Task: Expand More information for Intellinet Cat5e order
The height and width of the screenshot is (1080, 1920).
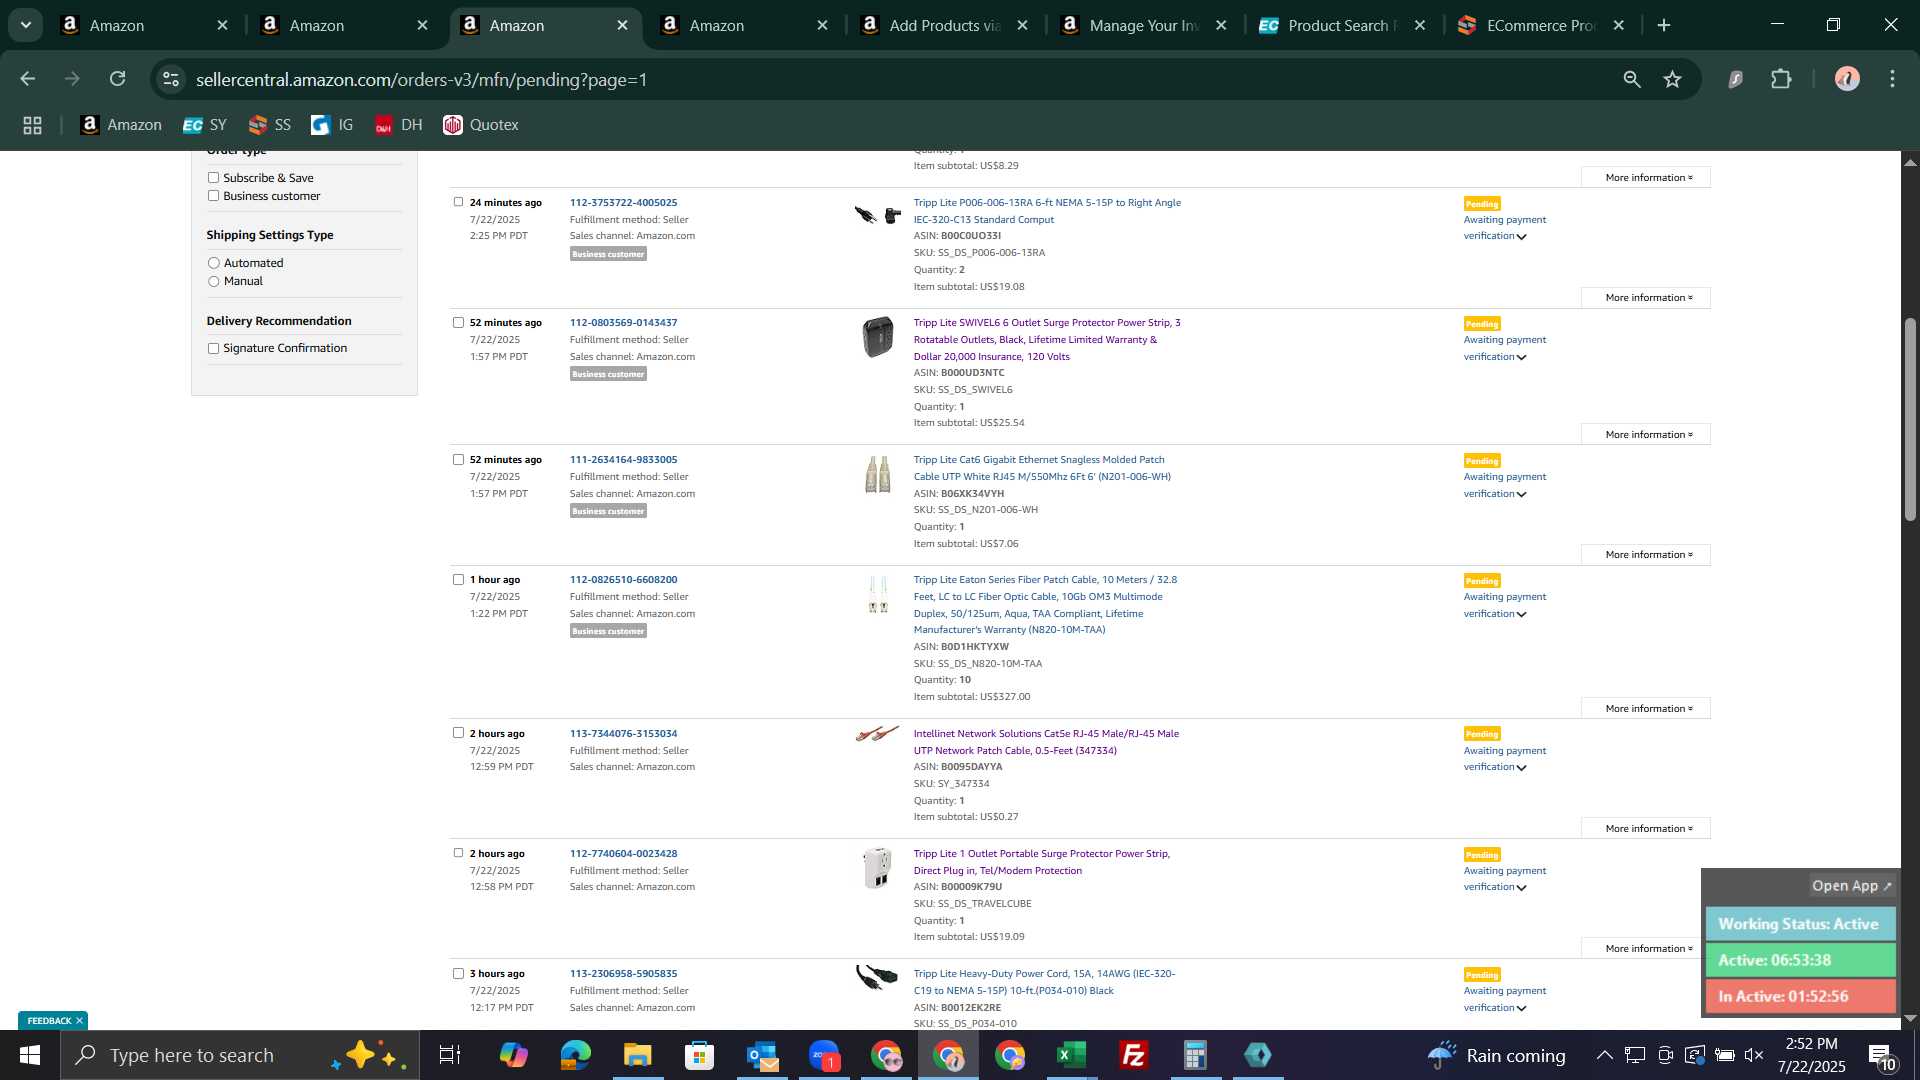Action: click(1646, 828)
